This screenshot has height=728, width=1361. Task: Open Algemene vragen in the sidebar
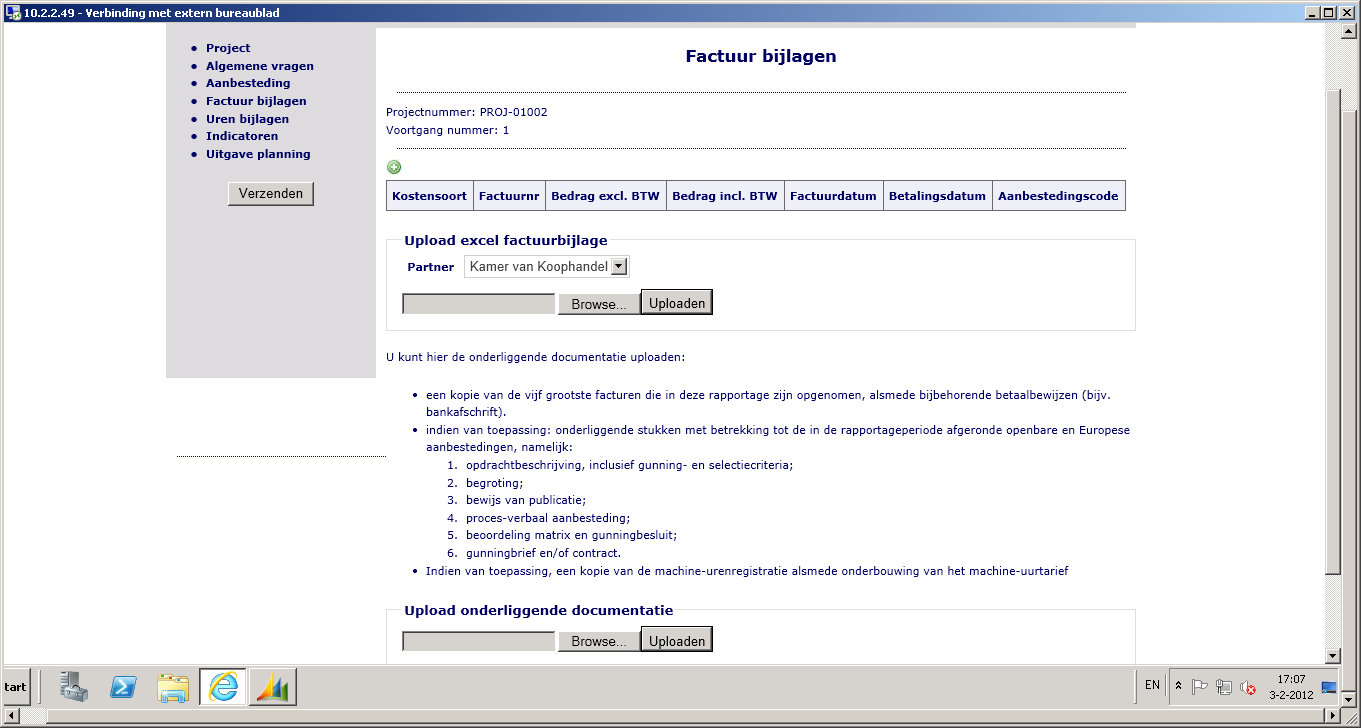(x=260, y=66)
